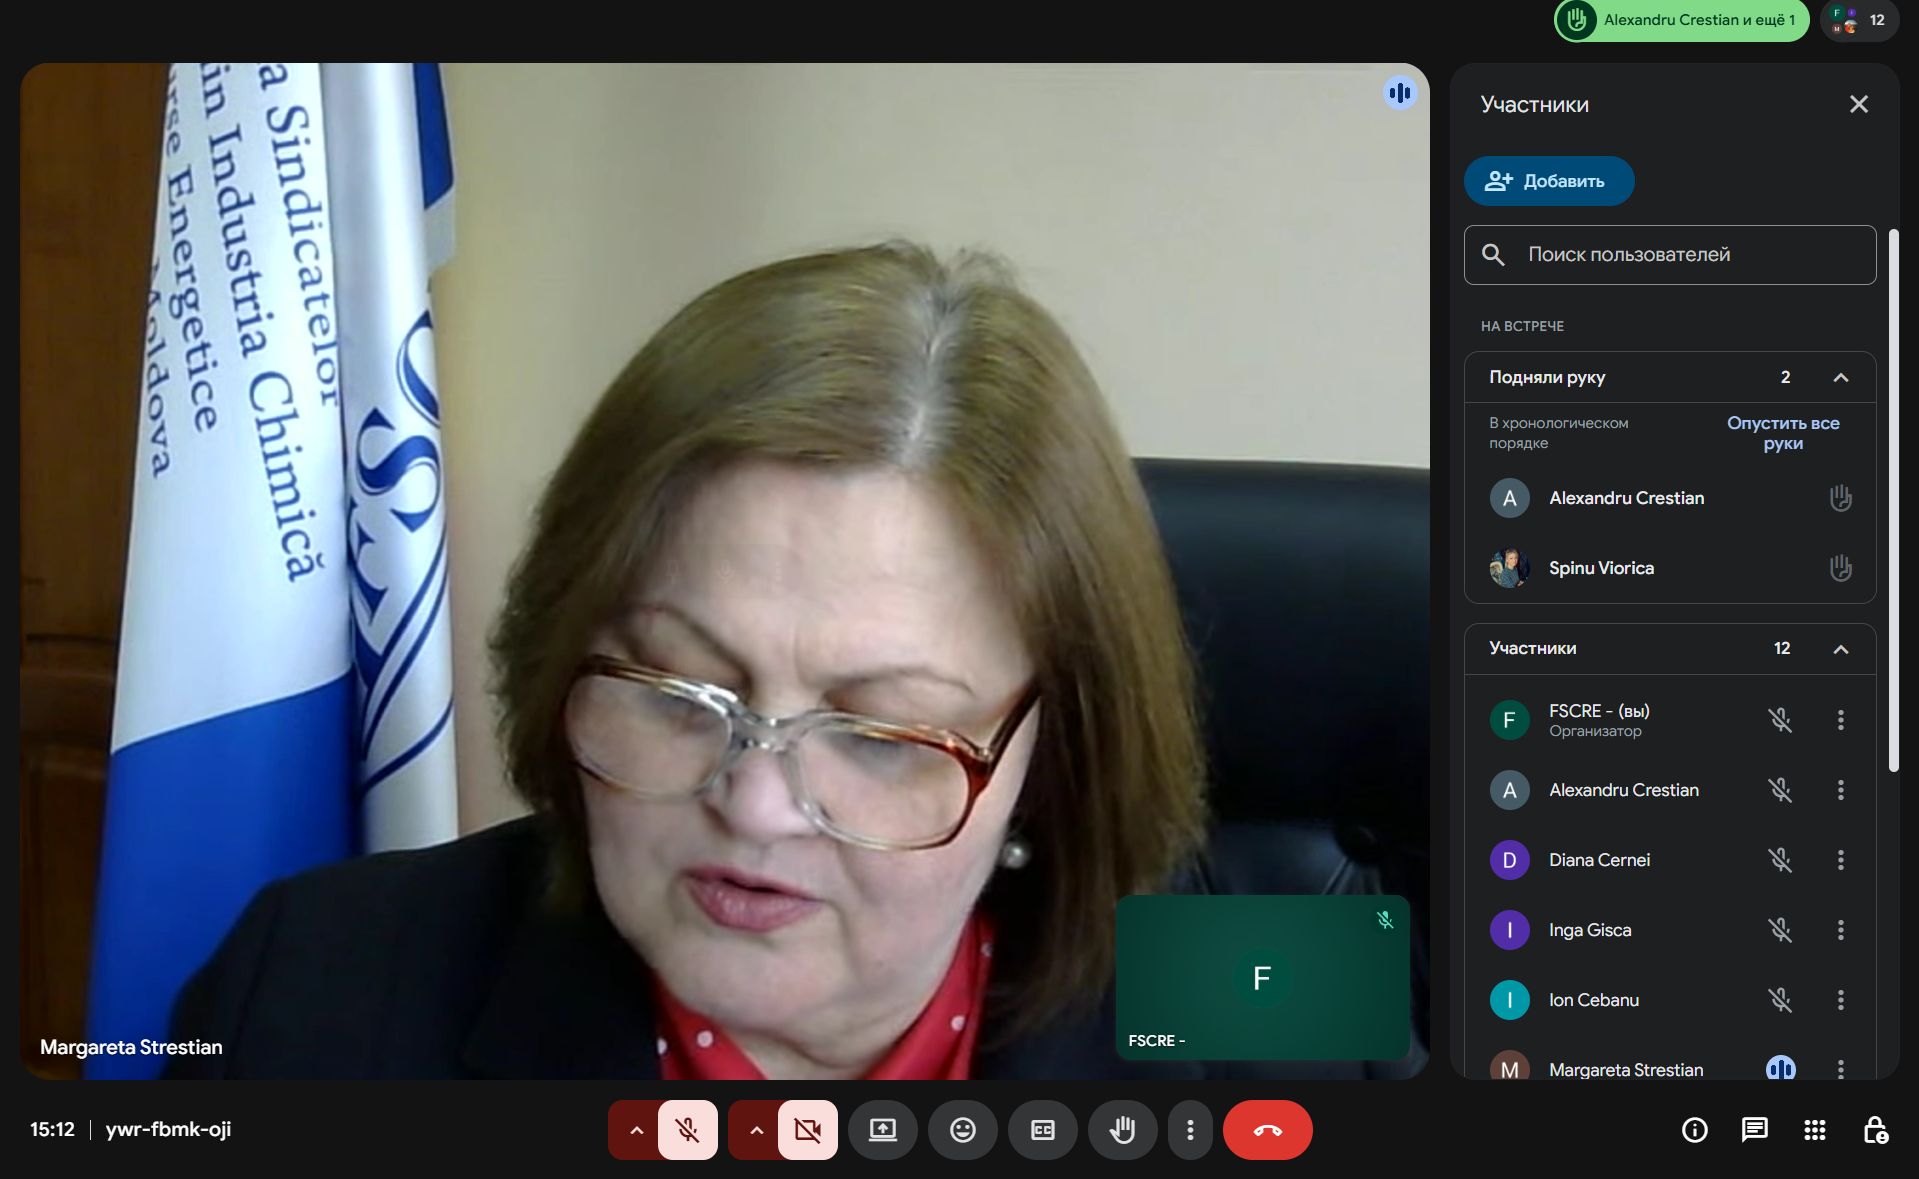The height and width of the screenshot is (1179, 1919).
Task: Open more options for Inga Gisca
Action: click(1840, 930)
